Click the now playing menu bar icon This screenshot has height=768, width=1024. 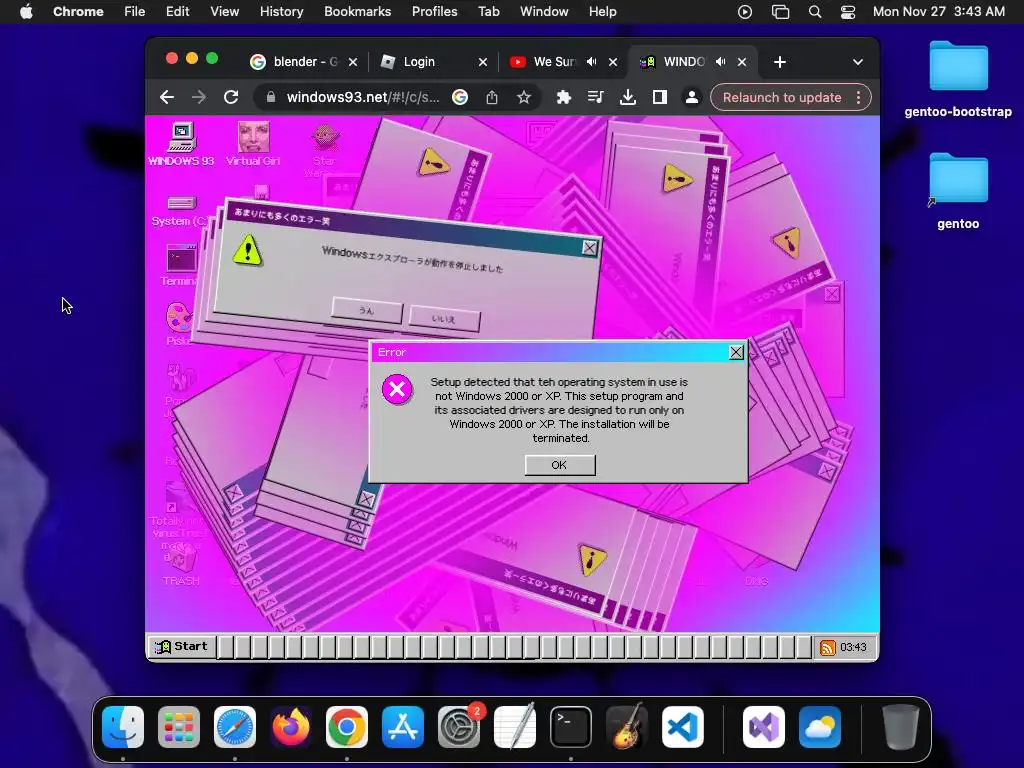745,12
